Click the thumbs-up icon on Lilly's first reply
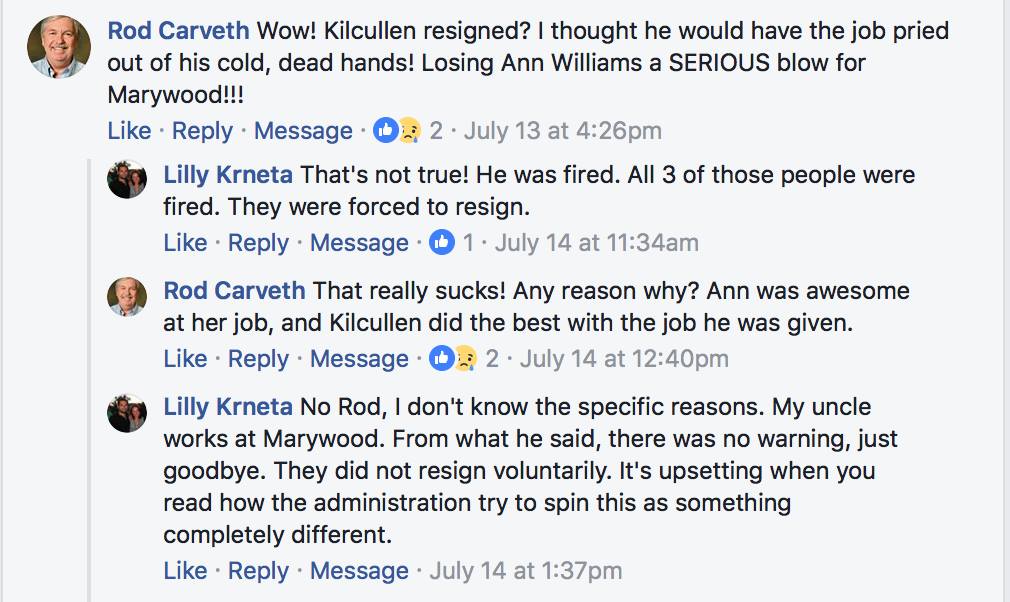The width and height of the screenshot is (1010, 602). [442, 243]
